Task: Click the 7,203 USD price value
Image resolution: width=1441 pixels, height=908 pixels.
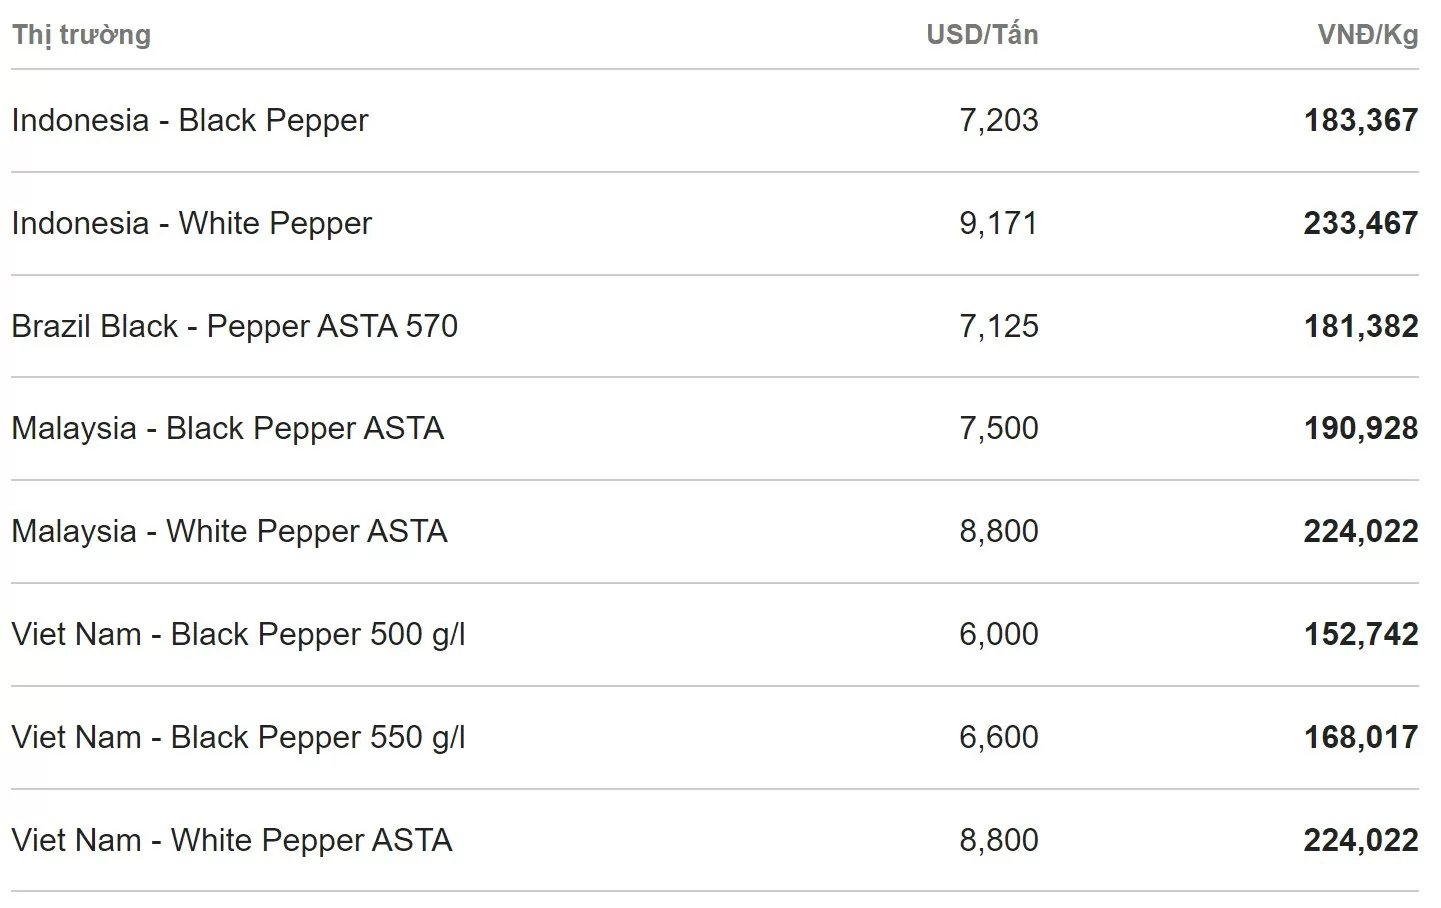Action: [998, 120]
